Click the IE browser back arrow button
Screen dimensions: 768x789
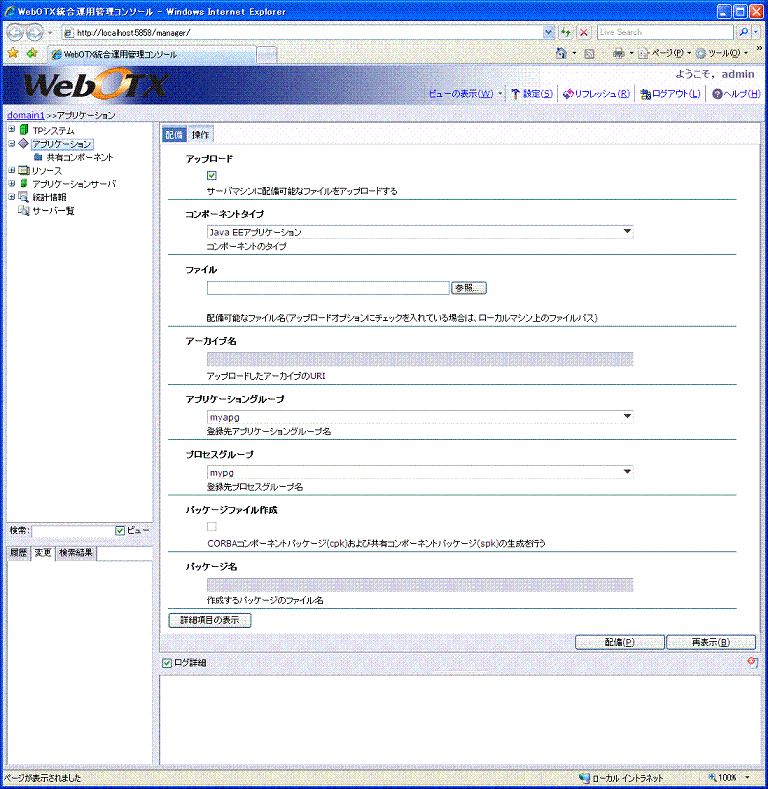[x=16, y=32]
